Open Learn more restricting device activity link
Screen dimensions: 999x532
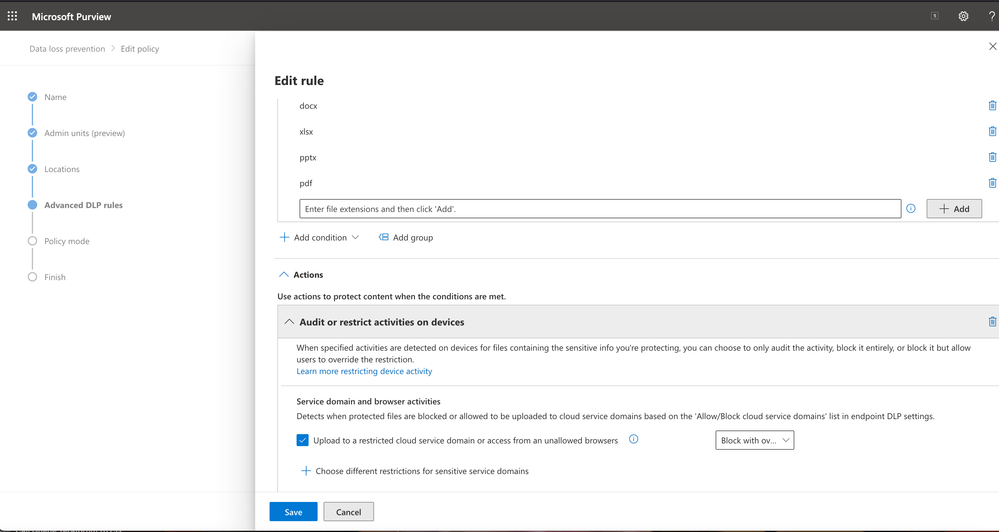(364, 371)
